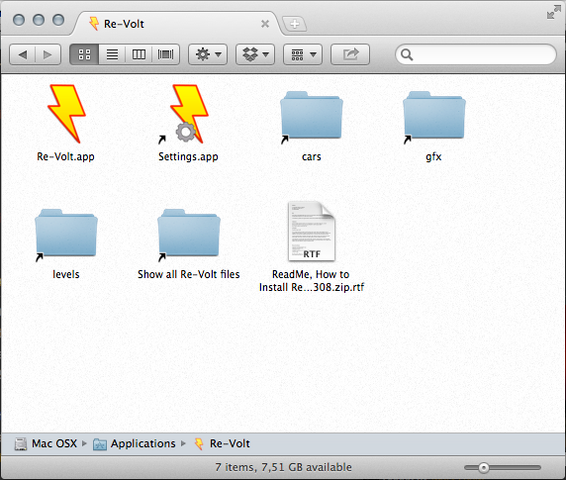Viewport: 566px width, 480px height.
Task: Open the gear Action dropdown menu
Action: pyautogui.click(x=208, y=55)
